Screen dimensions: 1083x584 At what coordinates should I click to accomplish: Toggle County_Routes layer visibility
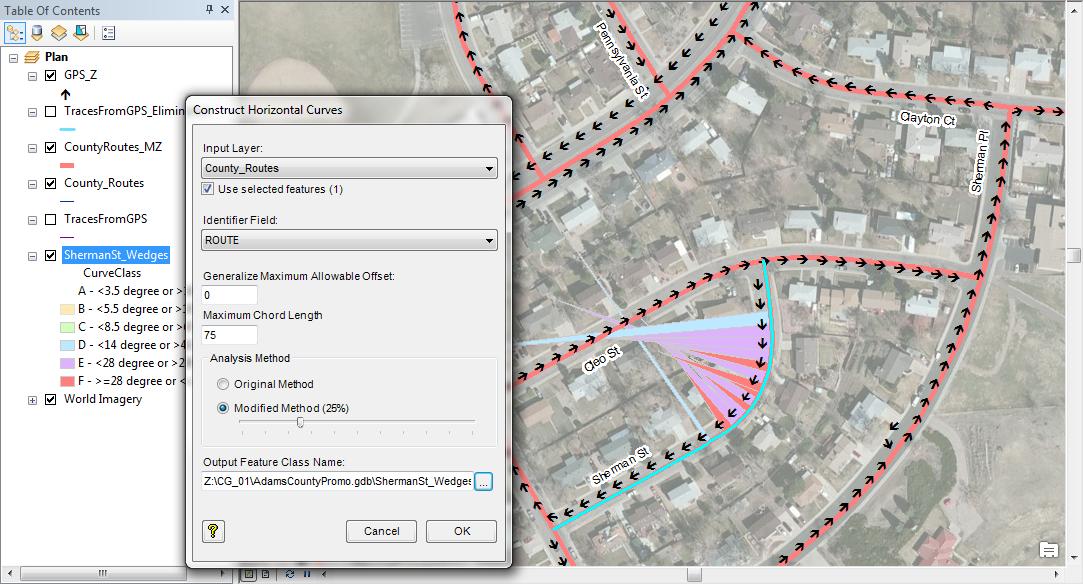pos(50,183)
